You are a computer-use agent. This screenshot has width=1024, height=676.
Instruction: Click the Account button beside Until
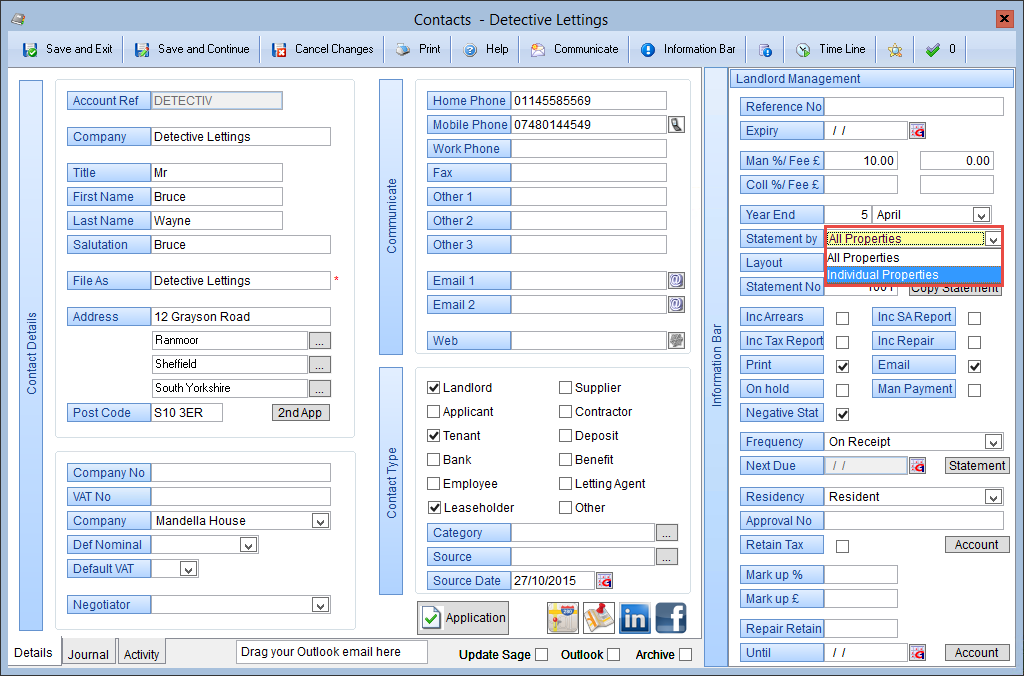pos(977,652)
